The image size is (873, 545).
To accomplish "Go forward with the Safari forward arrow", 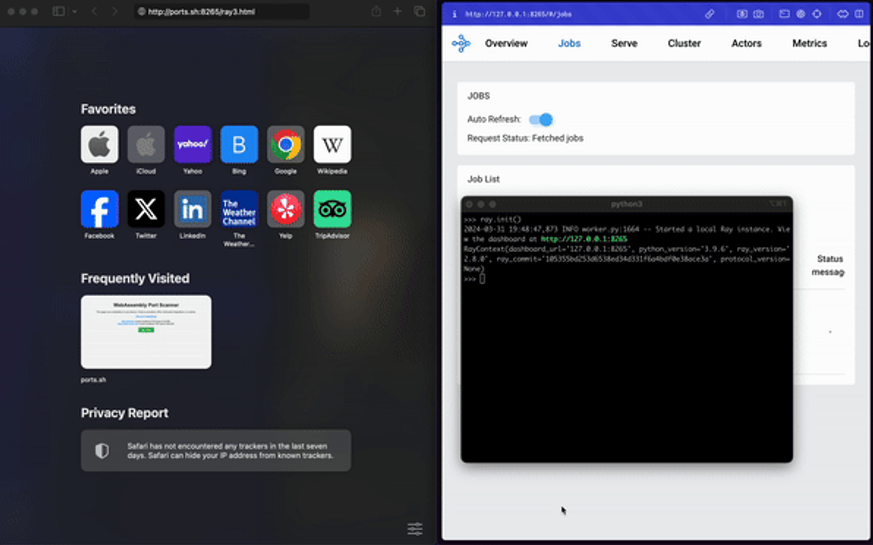I will pyautogui.click(x=115, y=11).
